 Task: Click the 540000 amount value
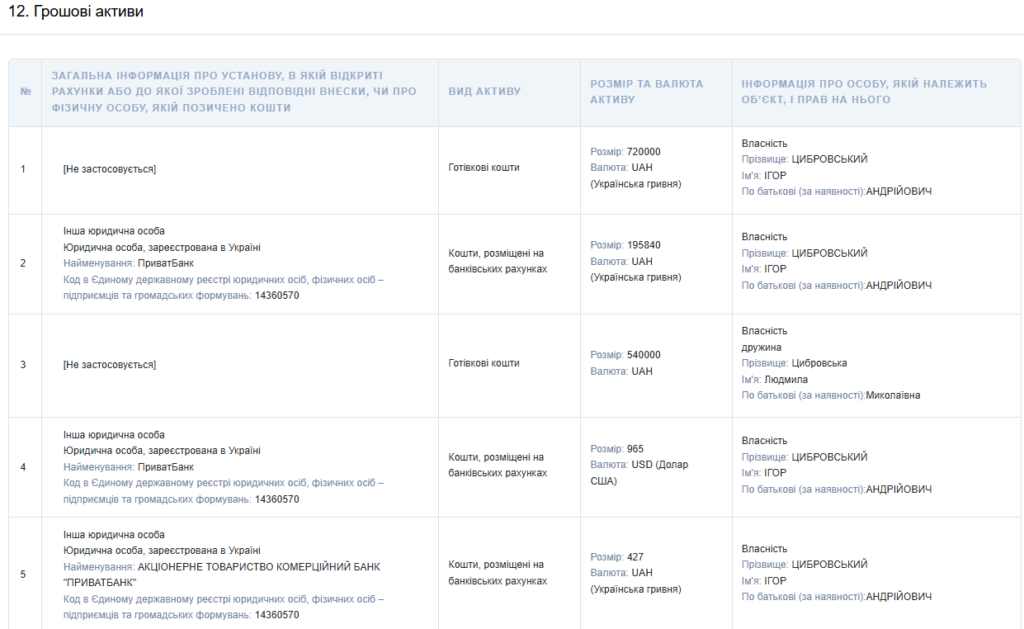point(644,355)
